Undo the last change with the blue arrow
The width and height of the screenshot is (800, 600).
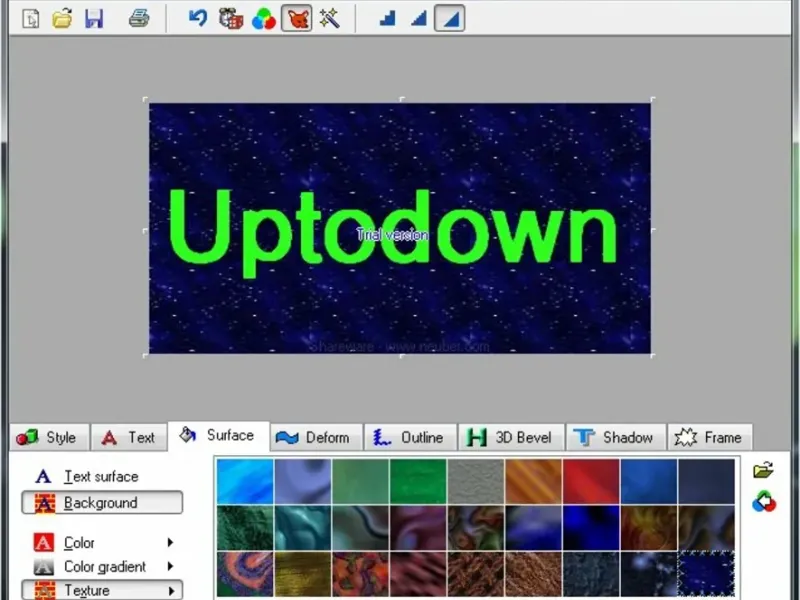[198, 19]
